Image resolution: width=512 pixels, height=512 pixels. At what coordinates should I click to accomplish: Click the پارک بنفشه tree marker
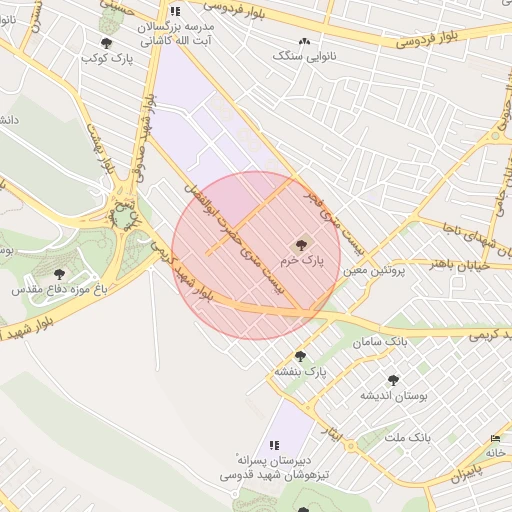point(300,356)
